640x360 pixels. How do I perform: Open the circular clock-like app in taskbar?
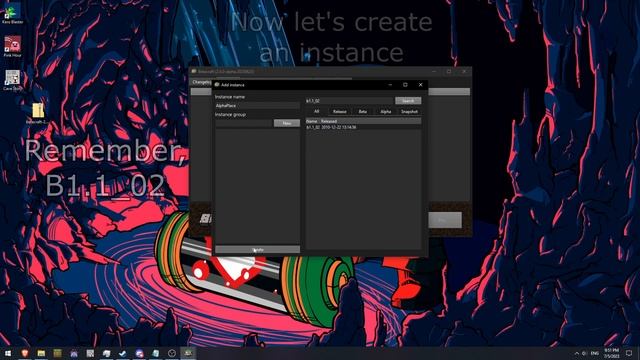tap(172, 353)
